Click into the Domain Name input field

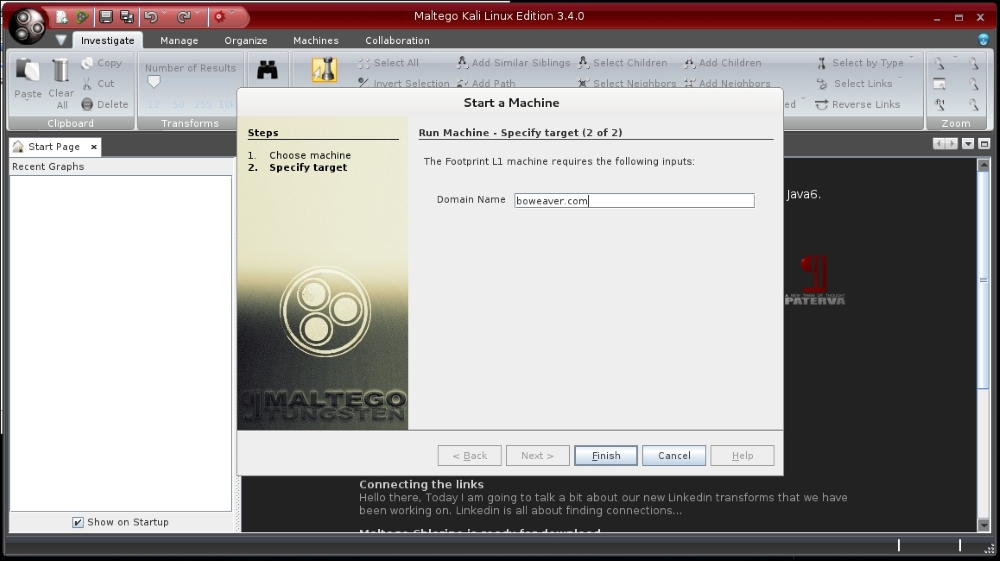(634, 201)
